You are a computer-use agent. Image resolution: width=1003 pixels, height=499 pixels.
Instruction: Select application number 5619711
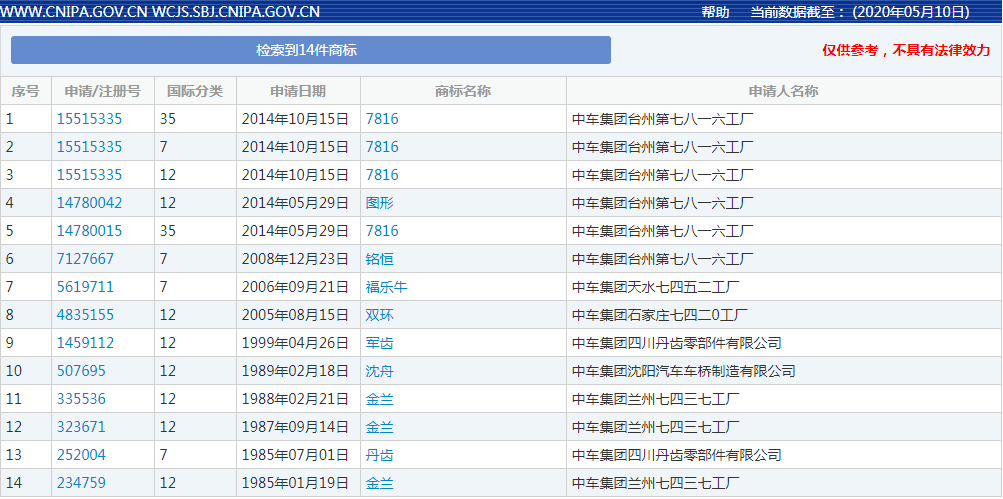[x=85, y=287]
